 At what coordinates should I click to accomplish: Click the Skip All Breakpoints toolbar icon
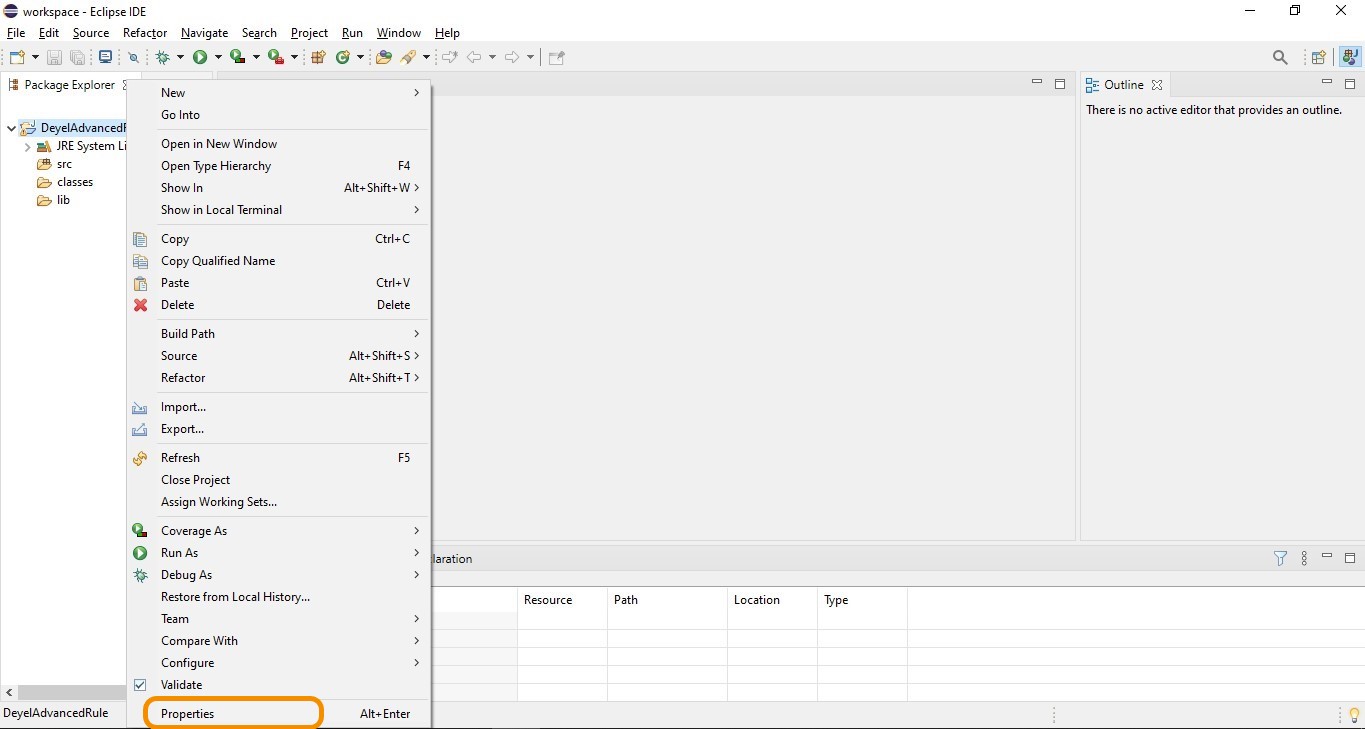133,57
